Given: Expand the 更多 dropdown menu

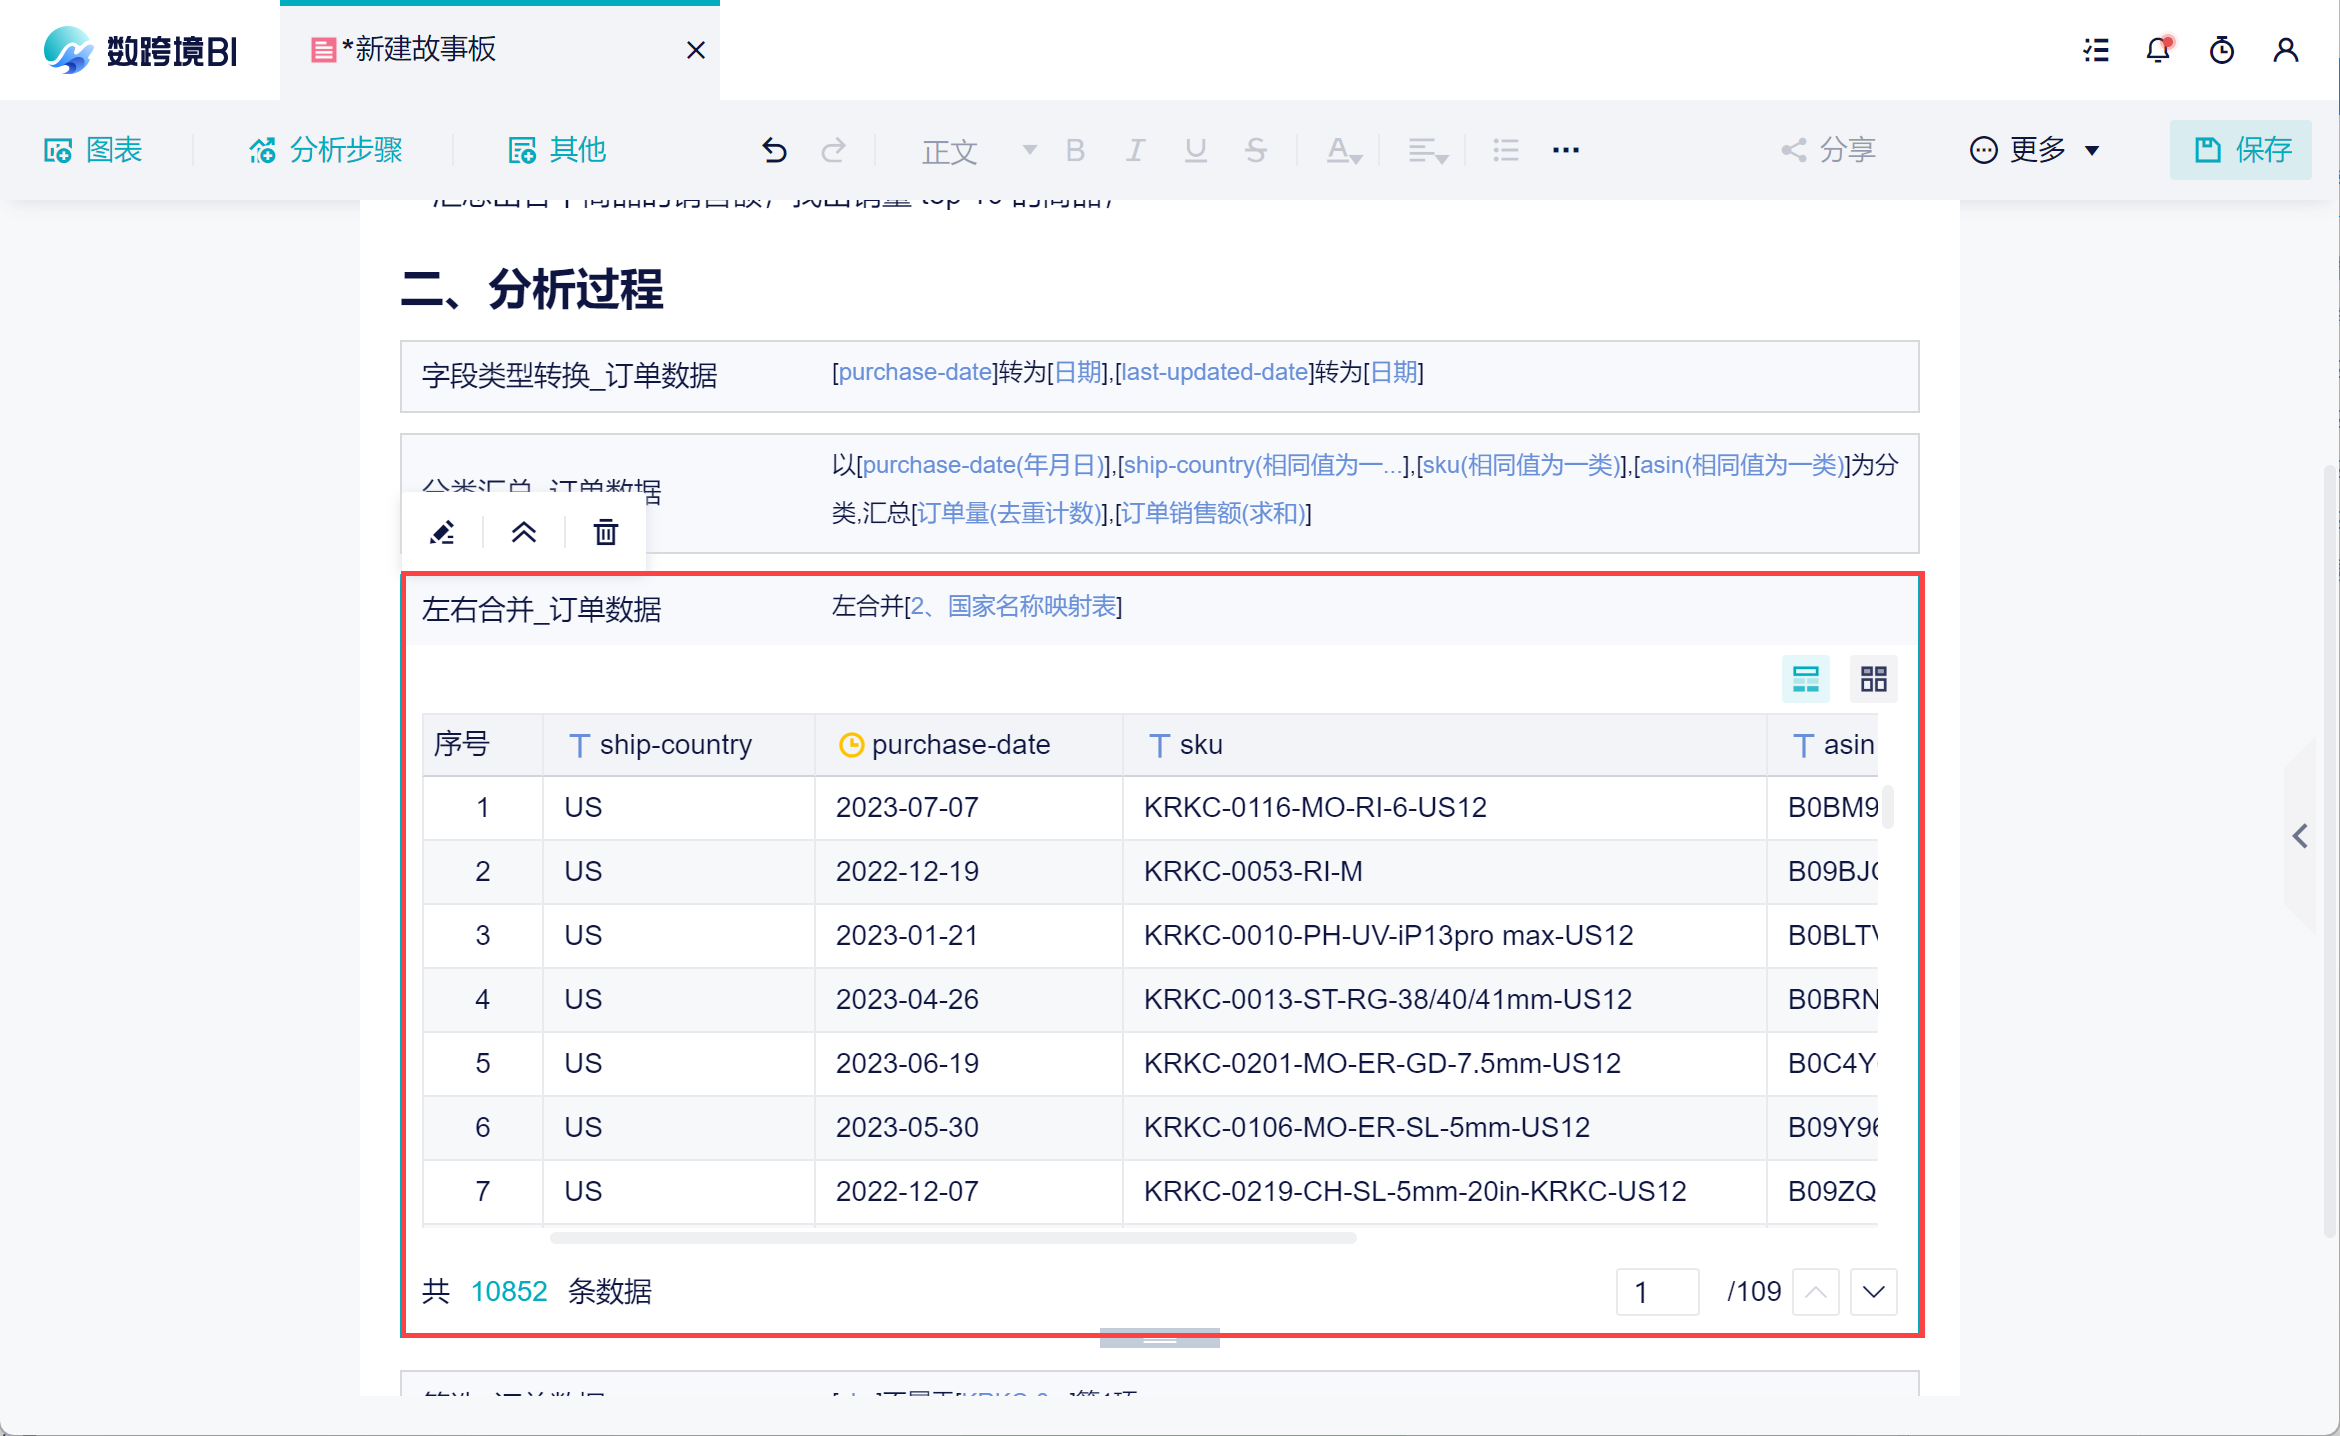Looking at the screenshot, I should coord(2035,150).
